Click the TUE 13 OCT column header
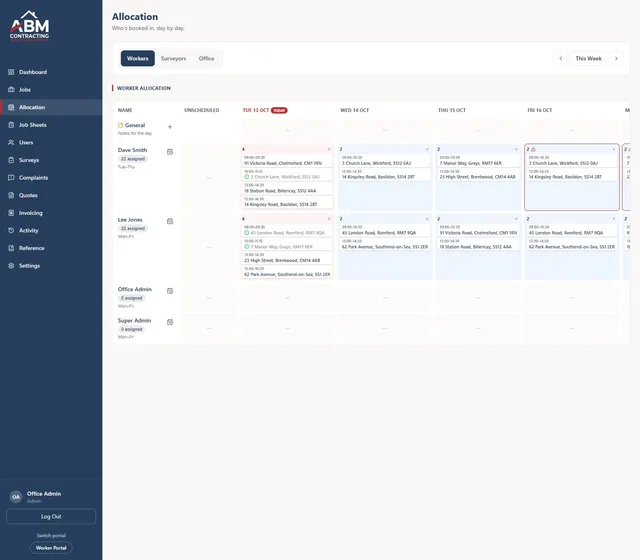Viewport: 640px width, 560px height. (x=256, y=110)
